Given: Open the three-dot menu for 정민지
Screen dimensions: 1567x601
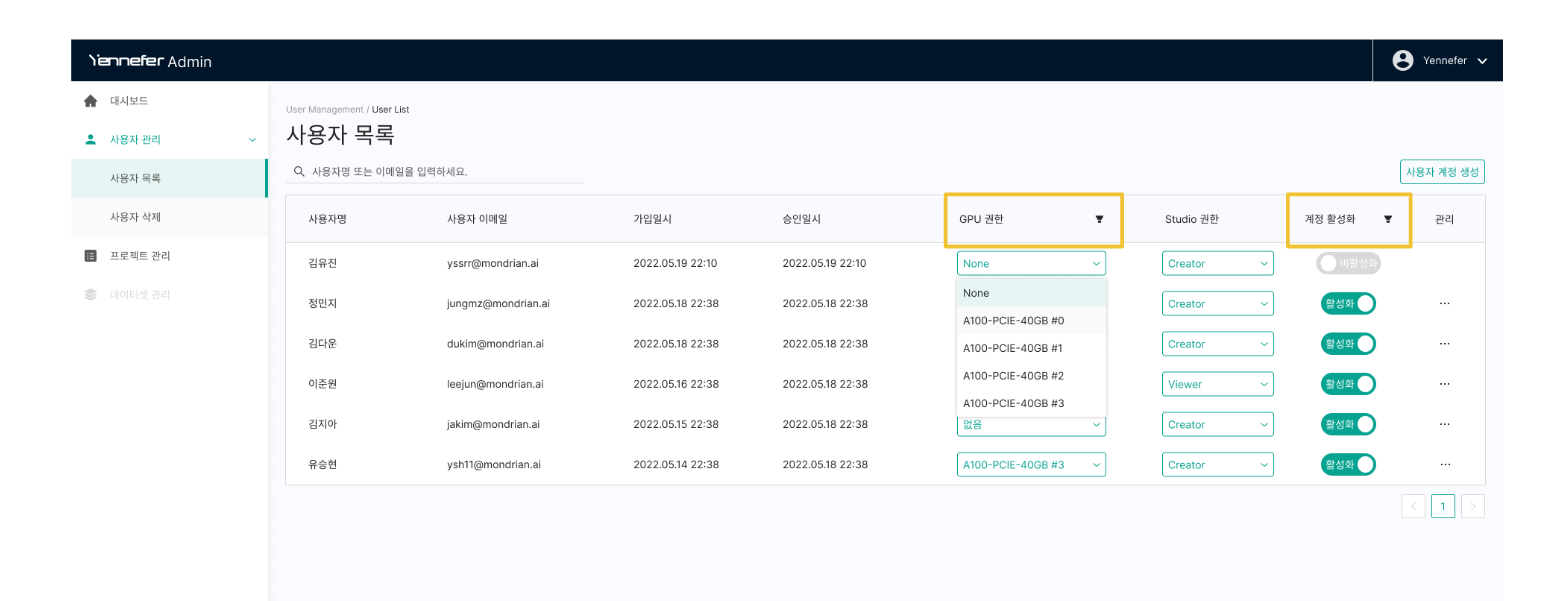Looking at the screenshot, I should (1444, 304).
